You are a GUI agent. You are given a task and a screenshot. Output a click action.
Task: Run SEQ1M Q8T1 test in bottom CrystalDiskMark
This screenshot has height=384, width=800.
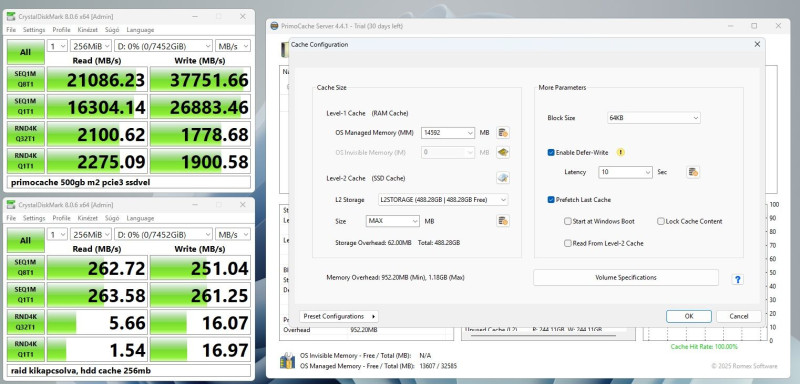coord(26,268)
